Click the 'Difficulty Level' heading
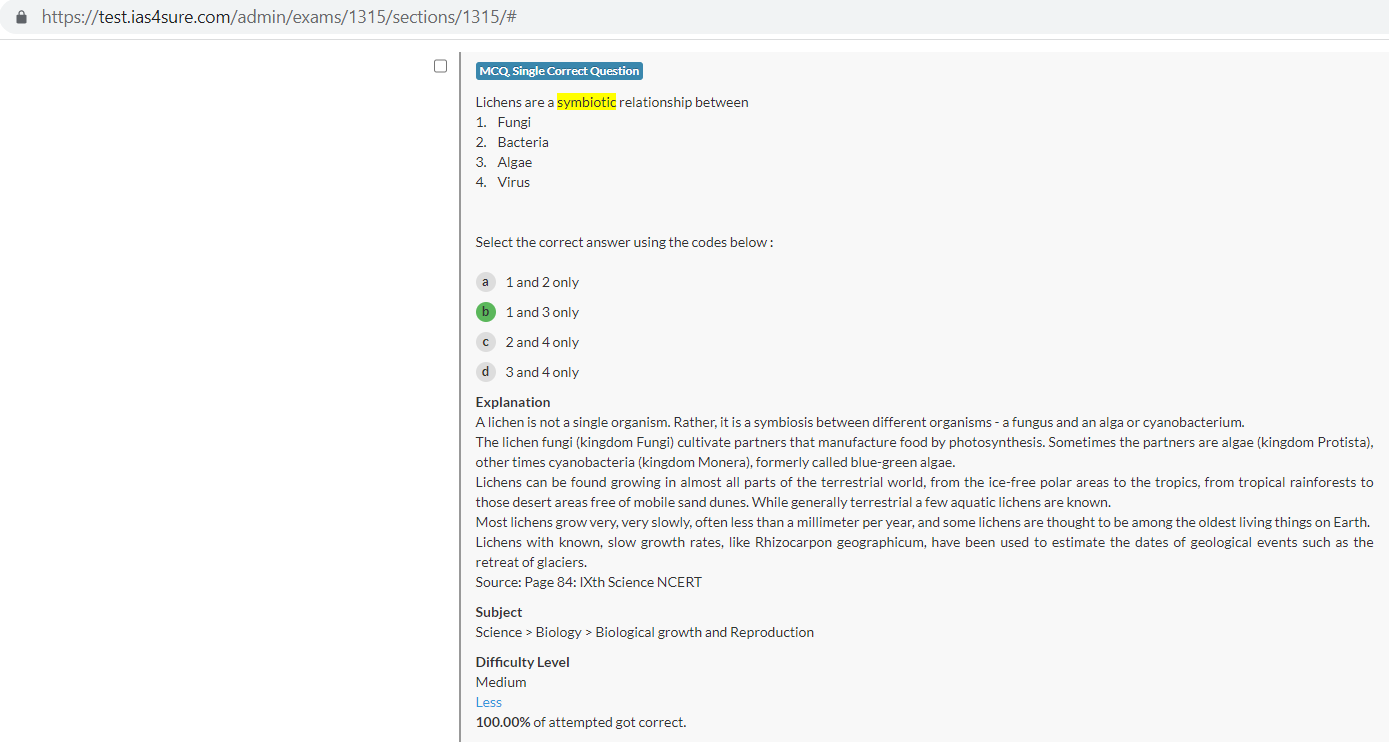The height and width of the screenshot is (743, 1389). coord(522,662)
